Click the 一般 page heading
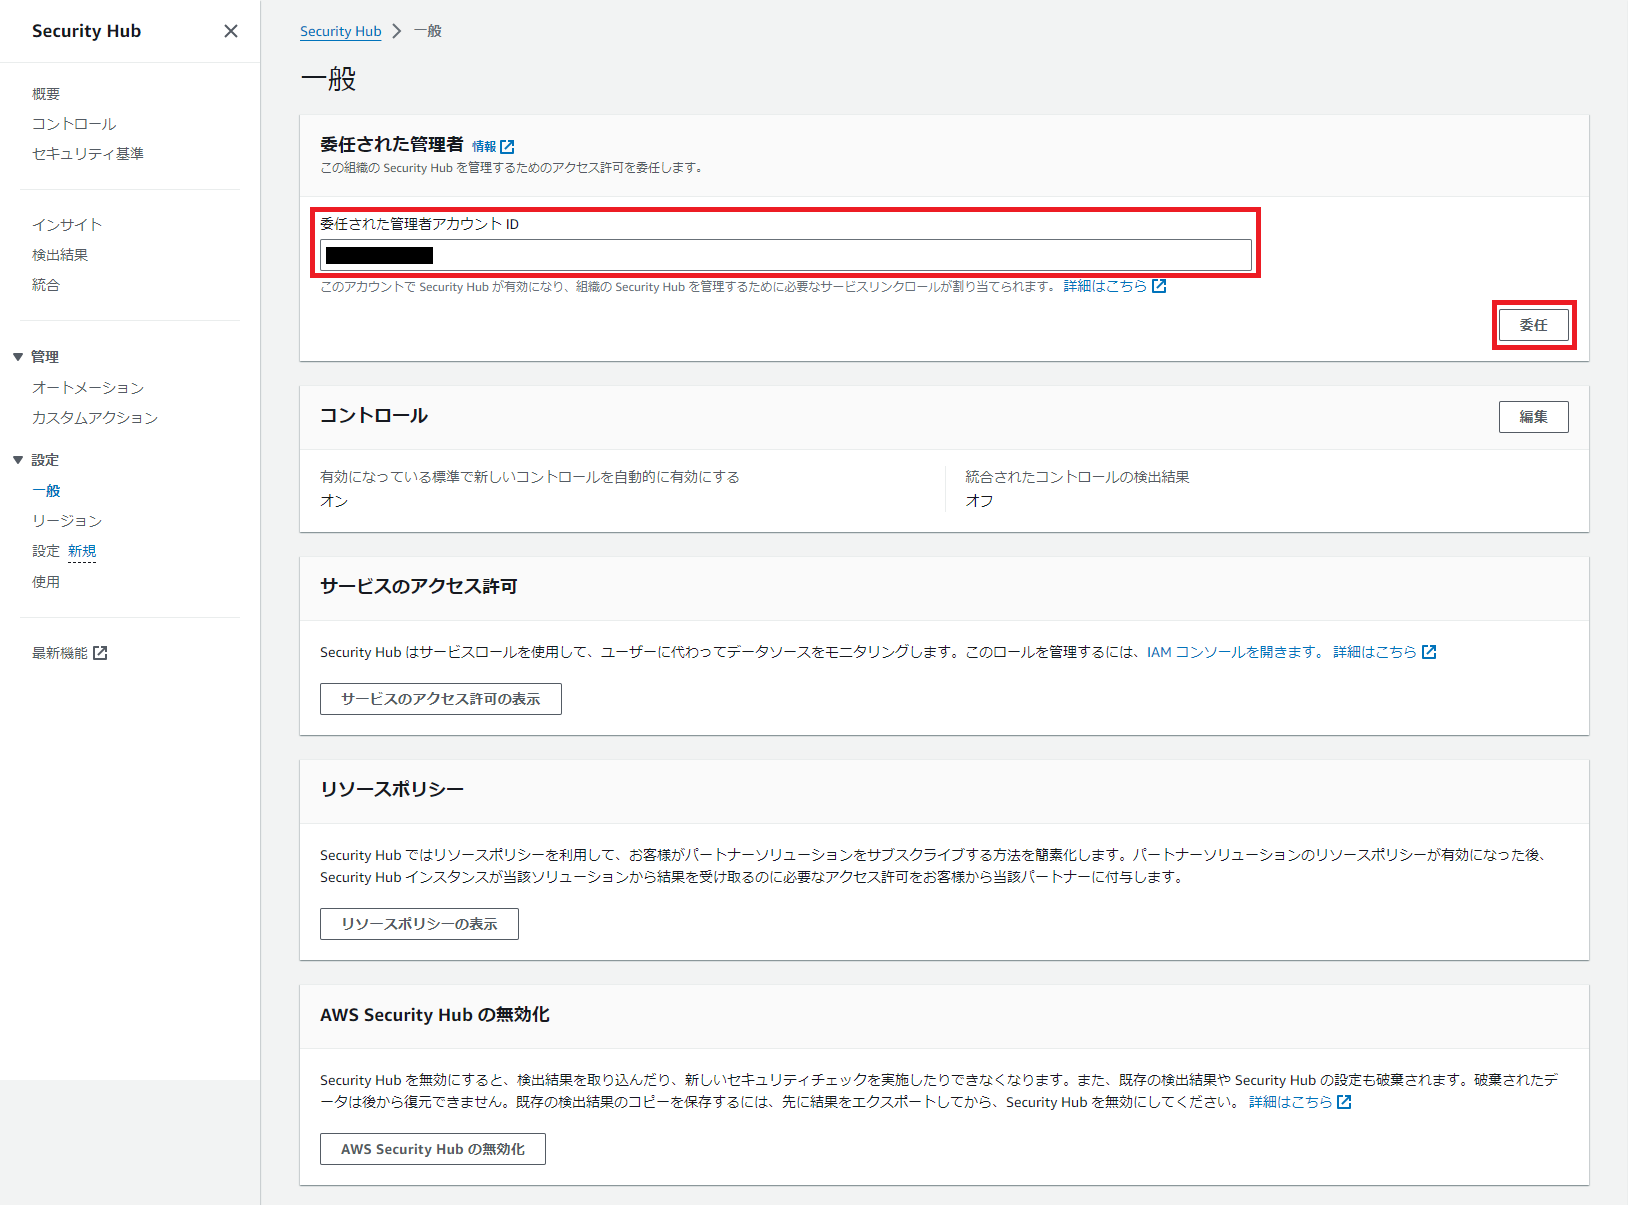Screen dimensions: 1628x1205 (329, 79)
